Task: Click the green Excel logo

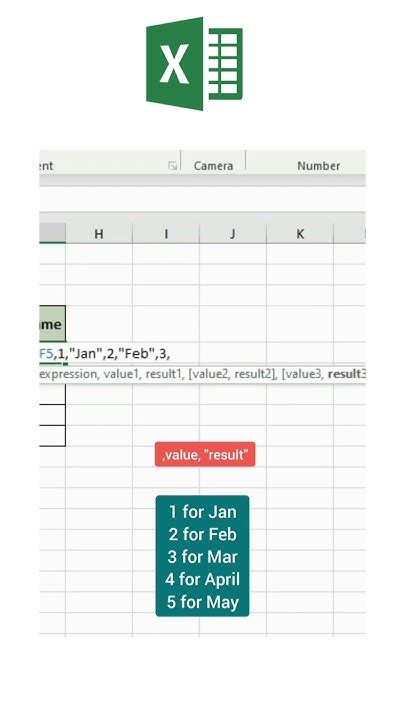Action: [194, 64]
